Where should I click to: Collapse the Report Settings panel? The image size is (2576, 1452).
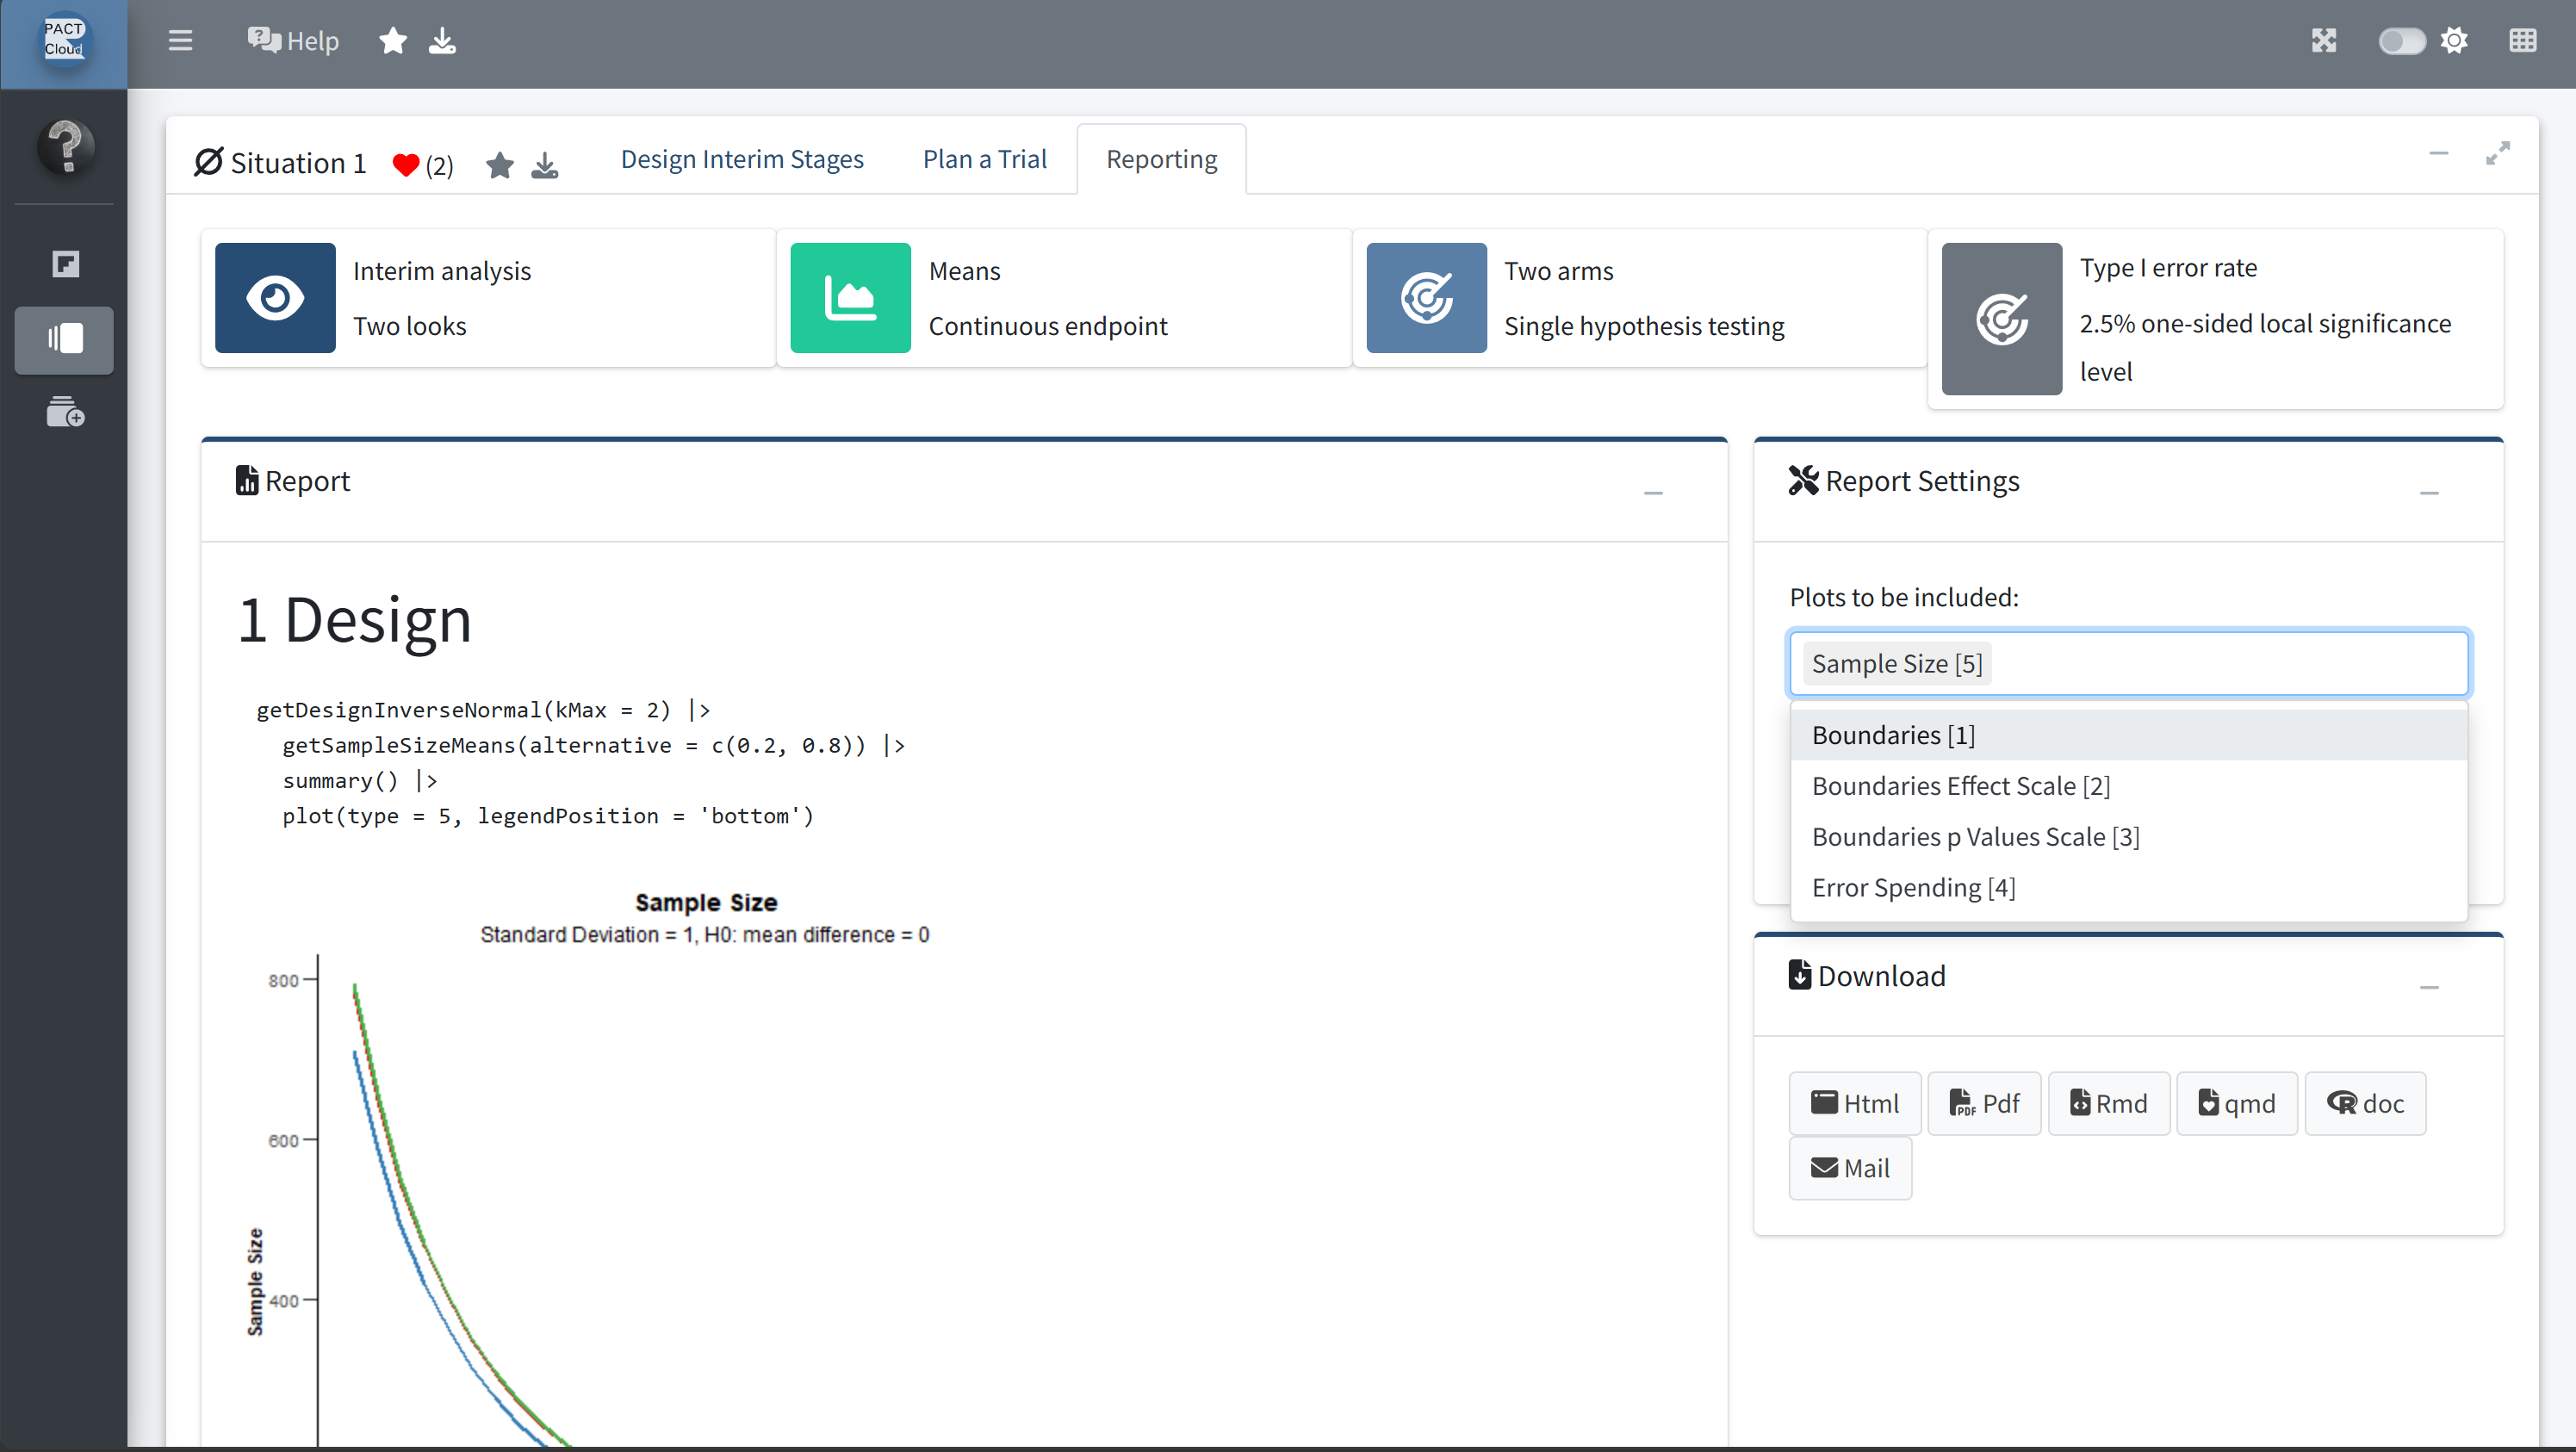pyautogui.click(x=2429, y=493)
